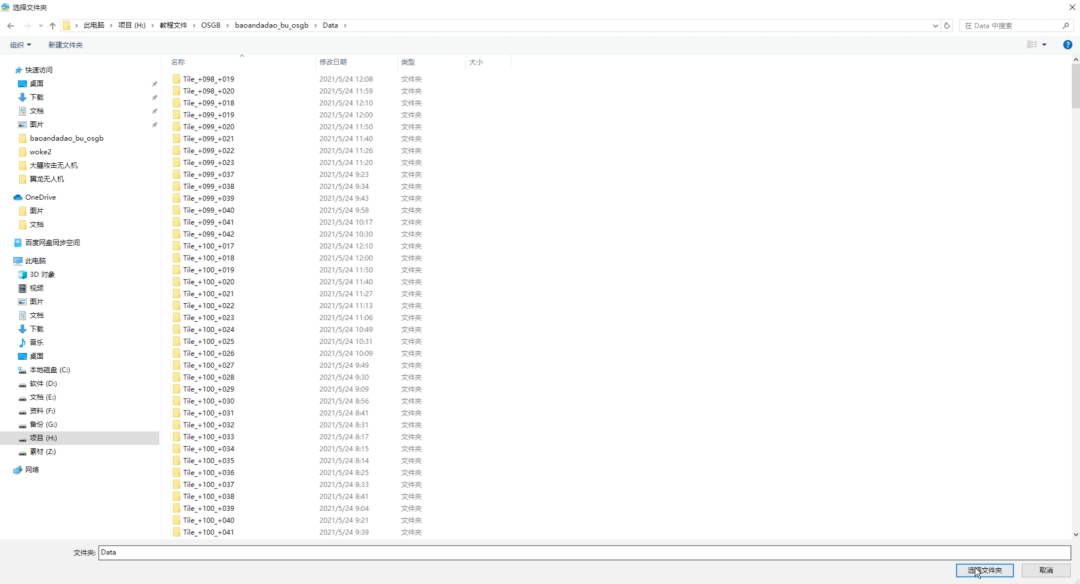Select 此电脑 in navigation pane
The width and height of the screenshot is (1080, 584).
[x=35, y=260]
